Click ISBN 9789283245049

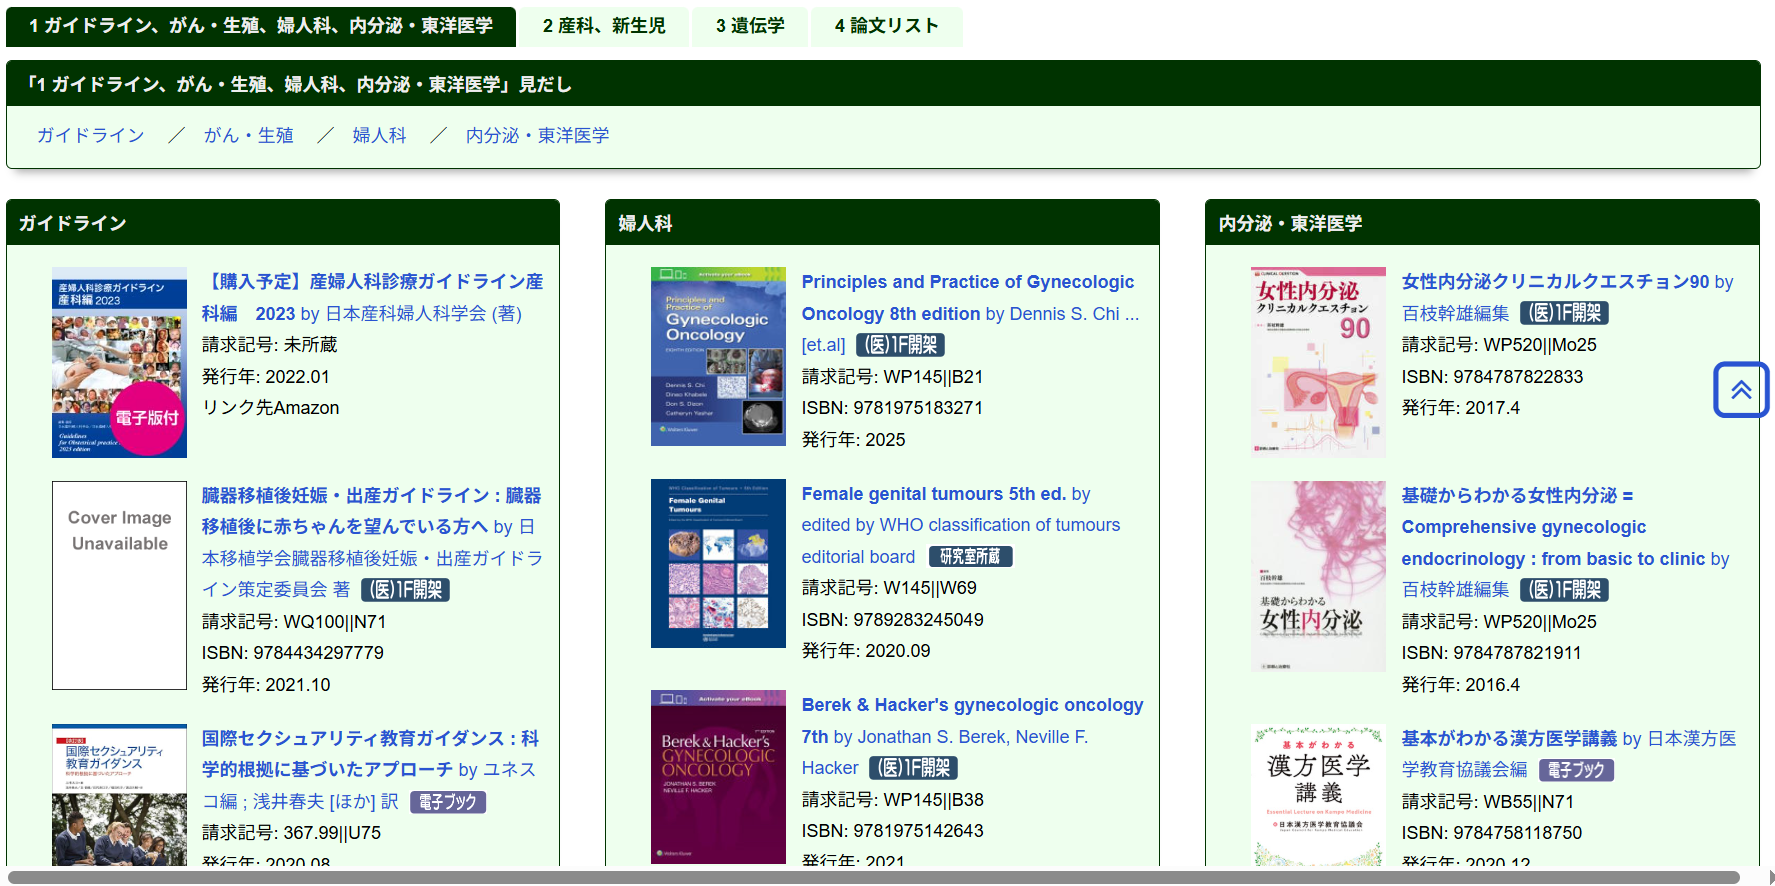click(918, 620)
